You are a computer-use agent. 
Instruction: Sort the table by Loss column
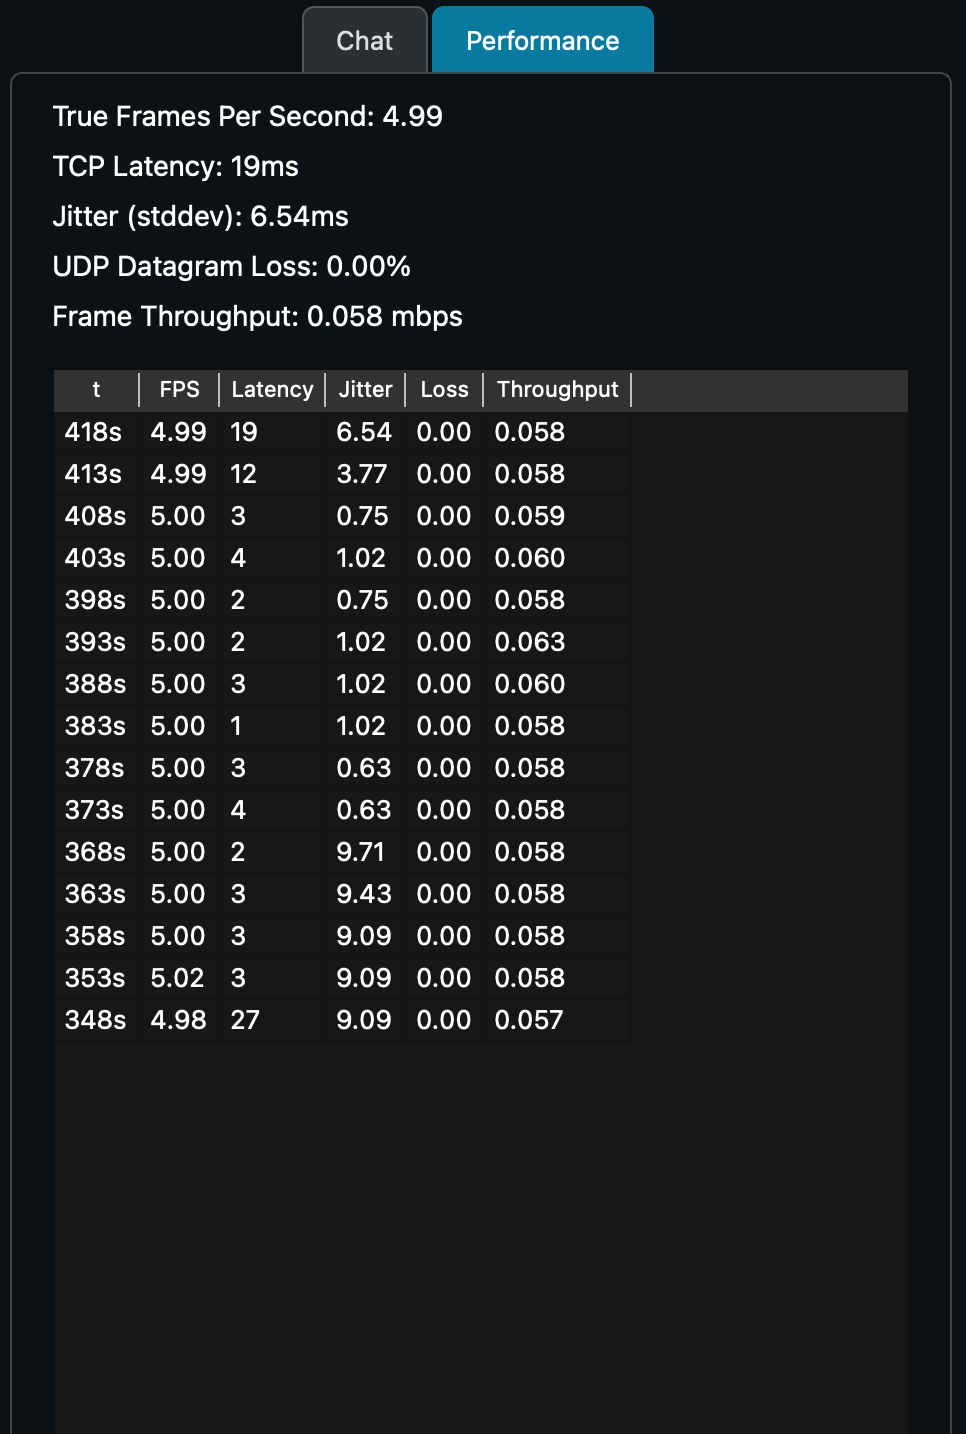(444, 389)
